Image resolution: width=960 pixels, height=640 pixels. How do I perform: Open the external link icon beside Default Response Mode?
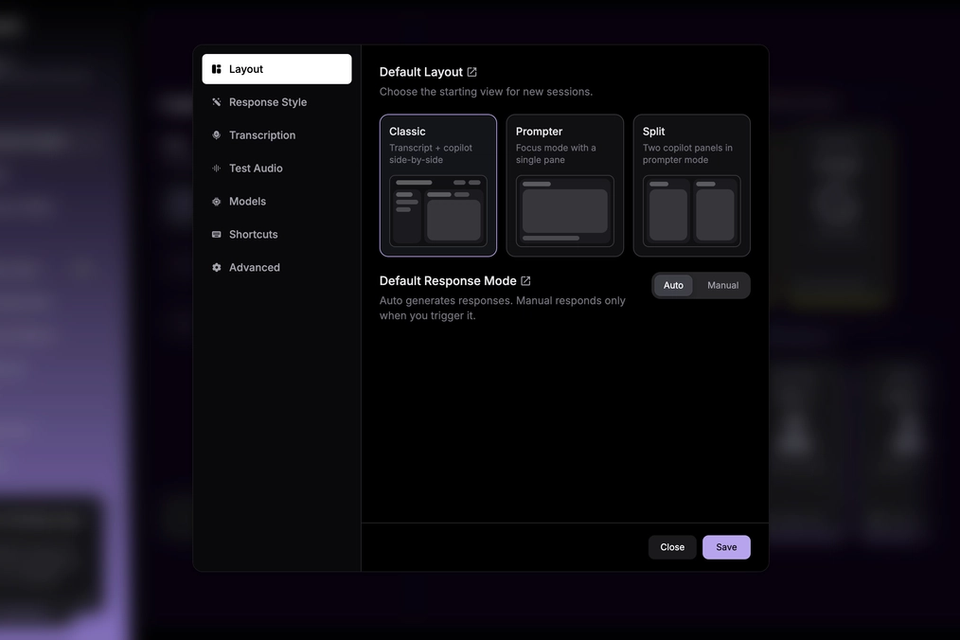[526, 281]
